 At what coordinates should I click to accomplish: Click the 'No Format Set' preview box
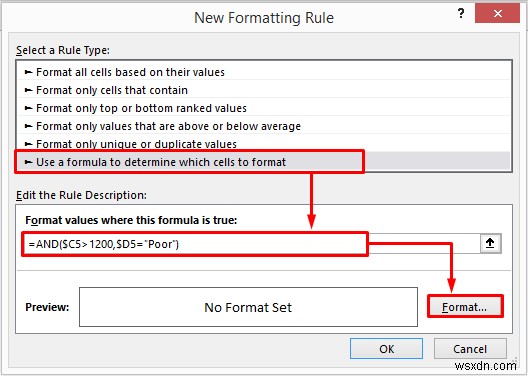(248, 307)
